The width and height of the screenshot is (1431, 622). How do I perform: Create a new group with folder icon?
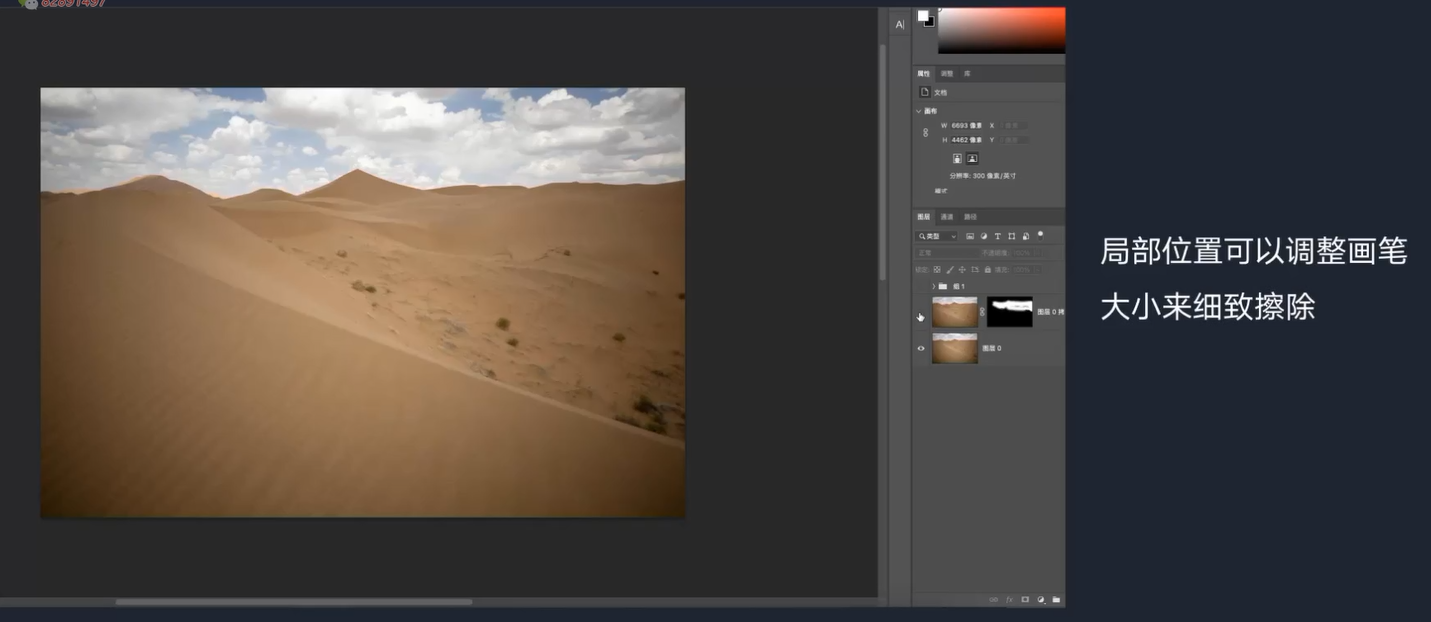pyautogui.click(x=1056, y=600)
